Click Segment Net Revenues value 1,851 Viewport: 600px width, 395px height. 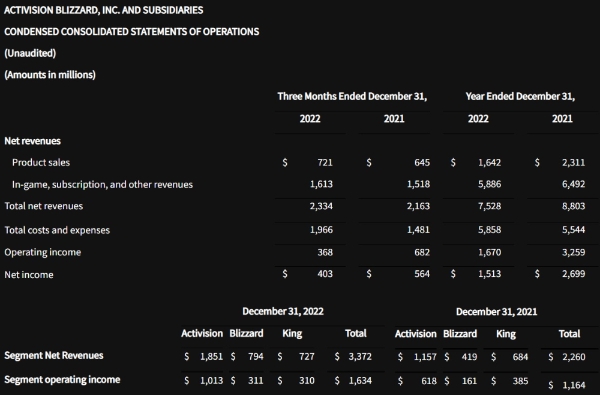pos(211,357)
